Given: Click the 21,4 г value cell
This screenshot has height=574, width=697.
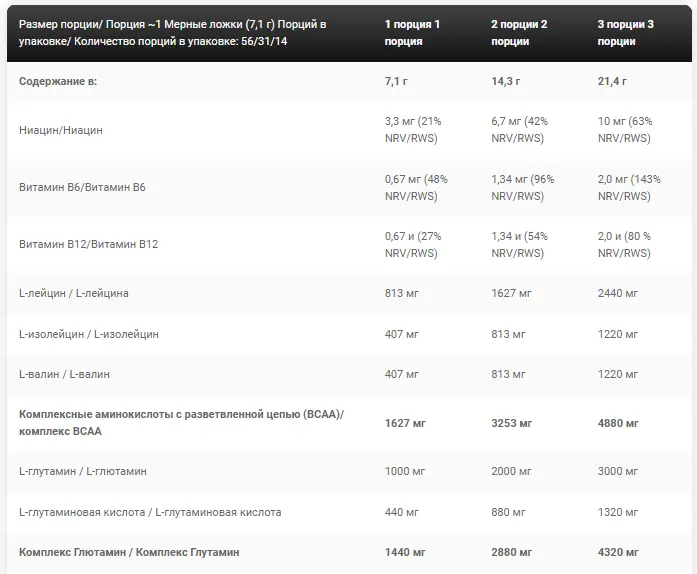Looking at the screenshot, I should [613, 81].
